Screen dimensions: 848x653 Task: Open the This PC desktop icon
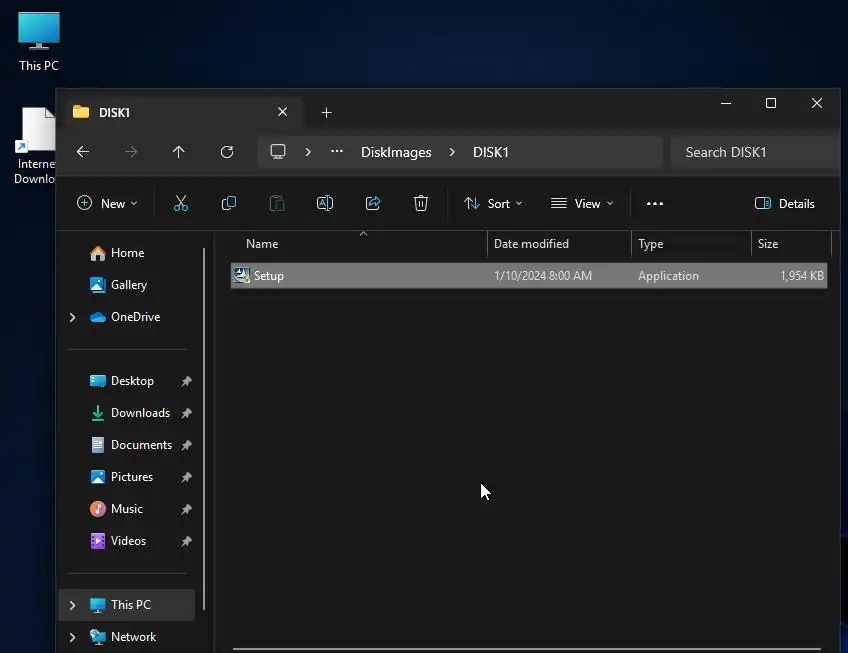point(38,42)
